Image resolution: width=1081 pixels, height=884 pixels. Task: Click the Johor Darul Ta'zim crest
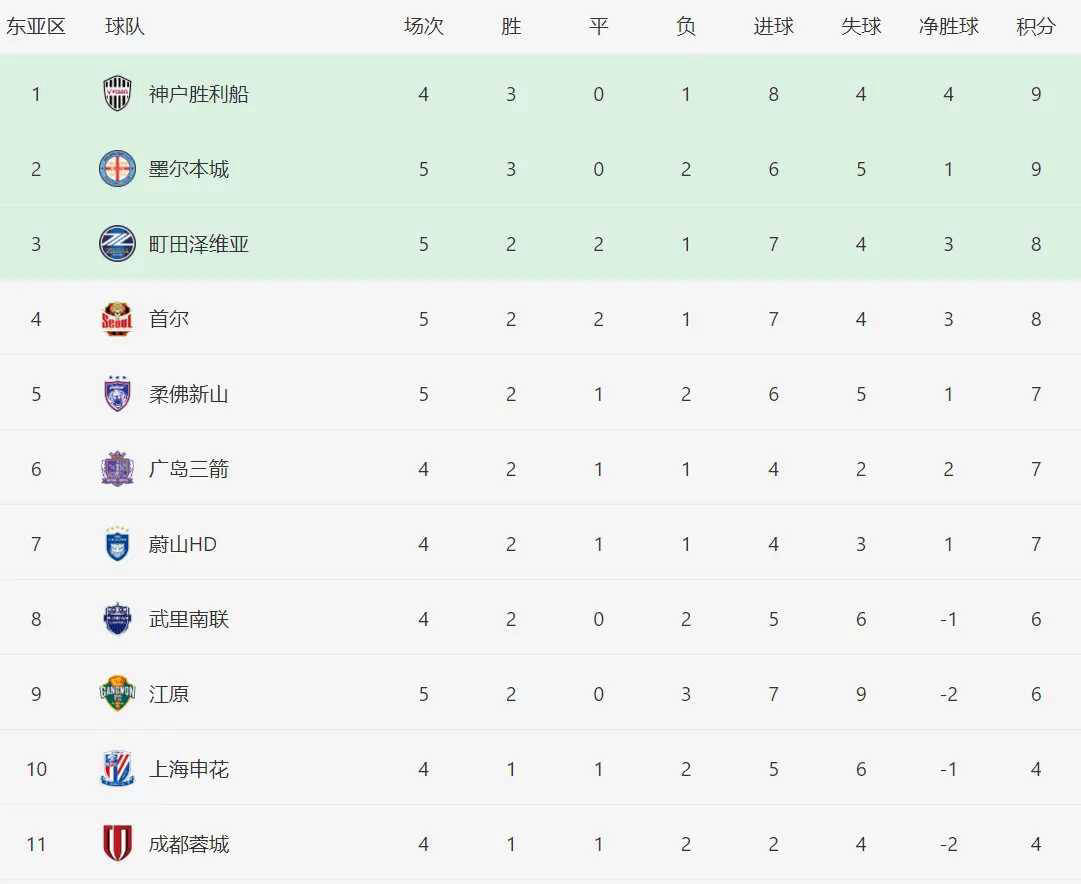click(117, 394)
